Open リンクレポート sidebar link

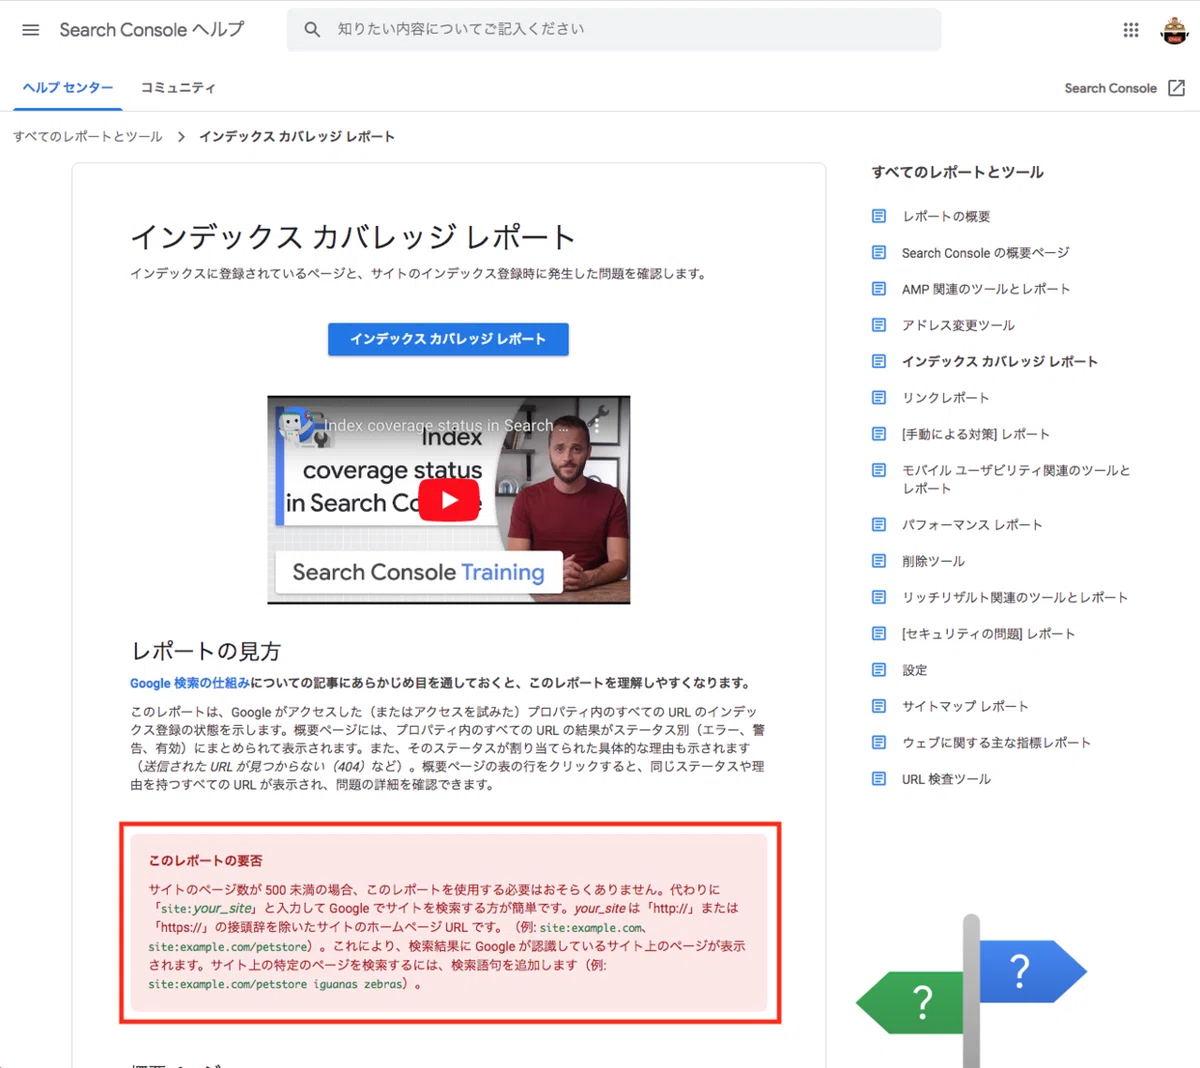945,398
